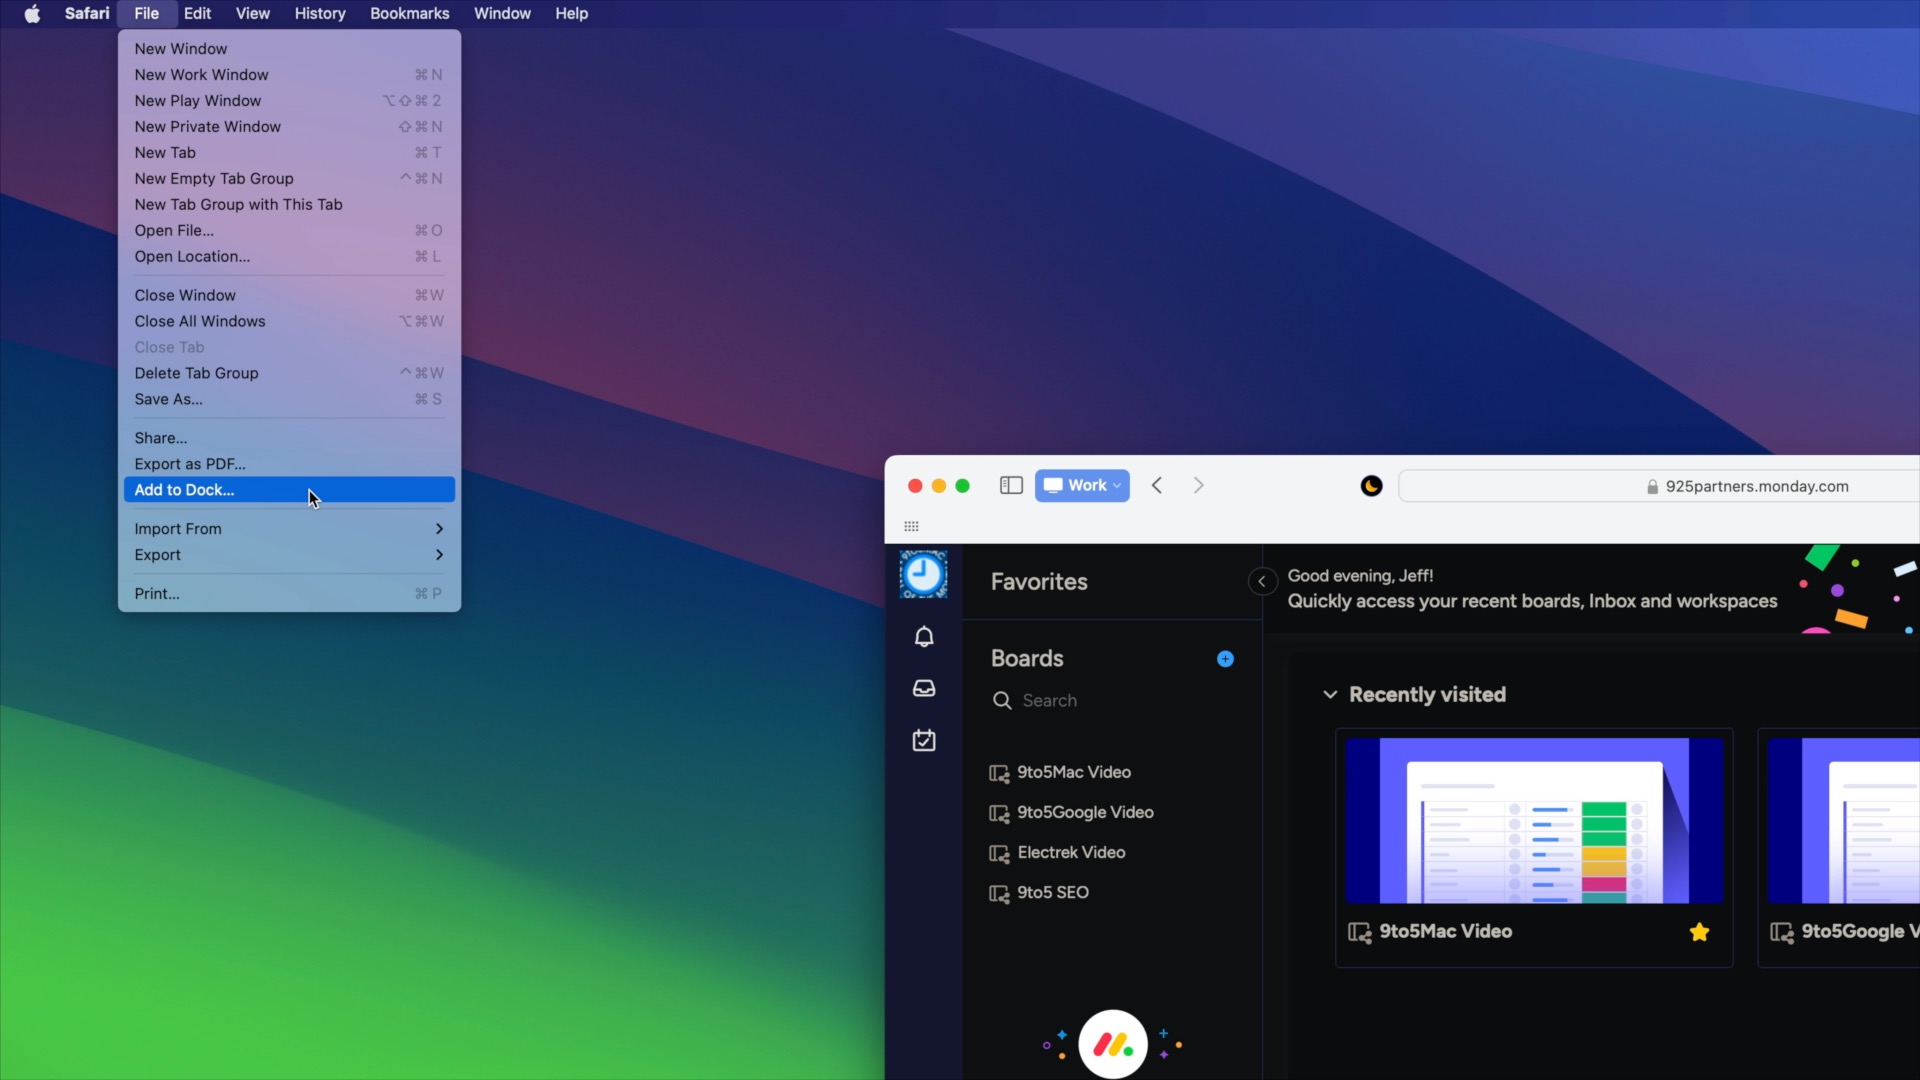Click the Electrek Video board in Favorites
The width and height of the screenshot is (1920, 1080).
(1071, 852)
